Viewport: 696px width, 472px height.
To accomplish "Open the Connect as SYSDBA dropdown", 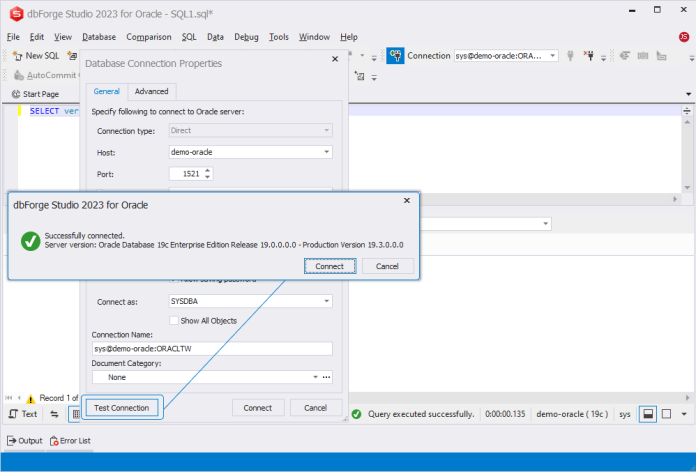I will tap(327, 301).
